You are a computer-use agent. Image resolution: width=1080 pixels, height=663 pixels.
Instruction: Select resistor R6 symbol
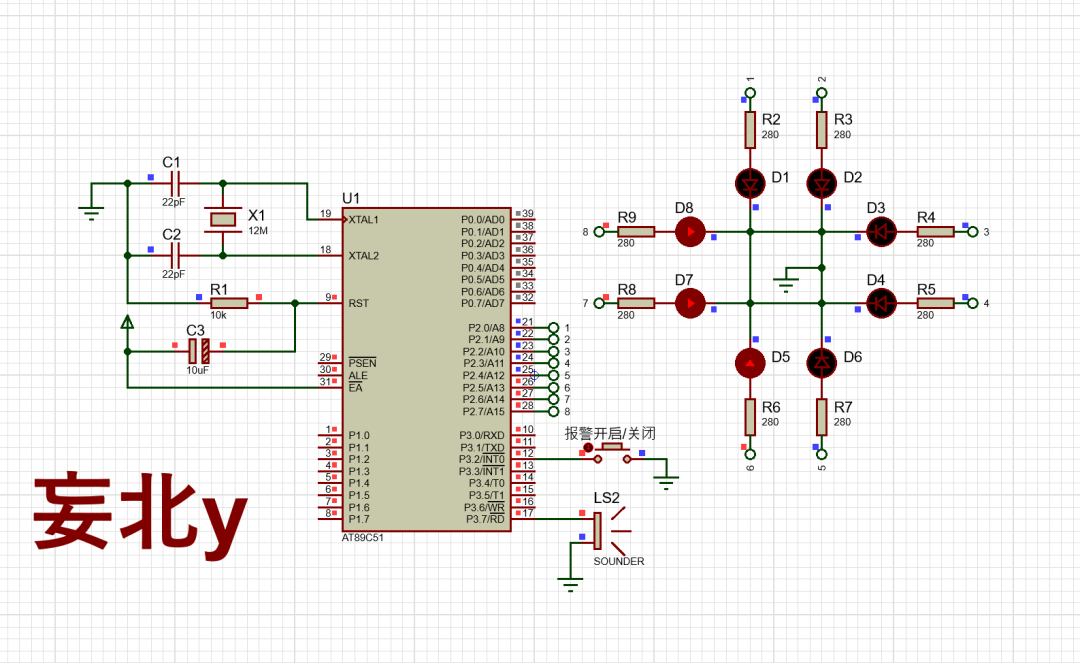(x=750, y=417)
